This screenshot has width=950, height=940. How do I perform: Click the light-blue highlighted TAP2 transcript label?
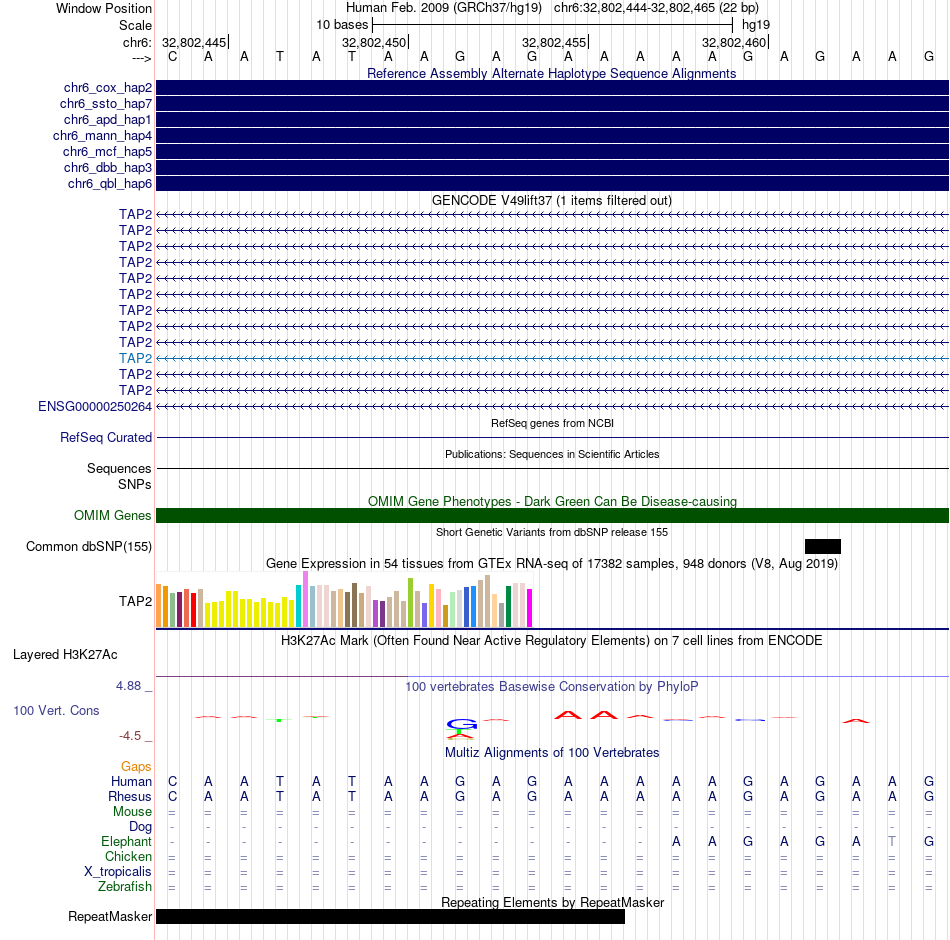pos(135,358)
